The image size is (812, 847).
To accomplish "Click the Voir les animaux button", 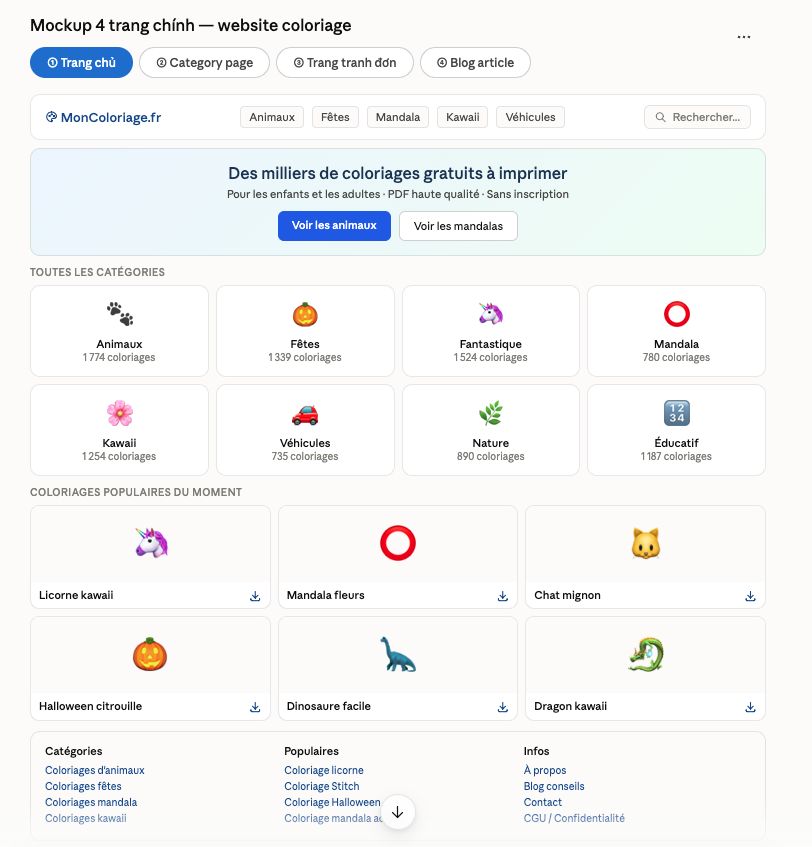I will pos(334,226).
